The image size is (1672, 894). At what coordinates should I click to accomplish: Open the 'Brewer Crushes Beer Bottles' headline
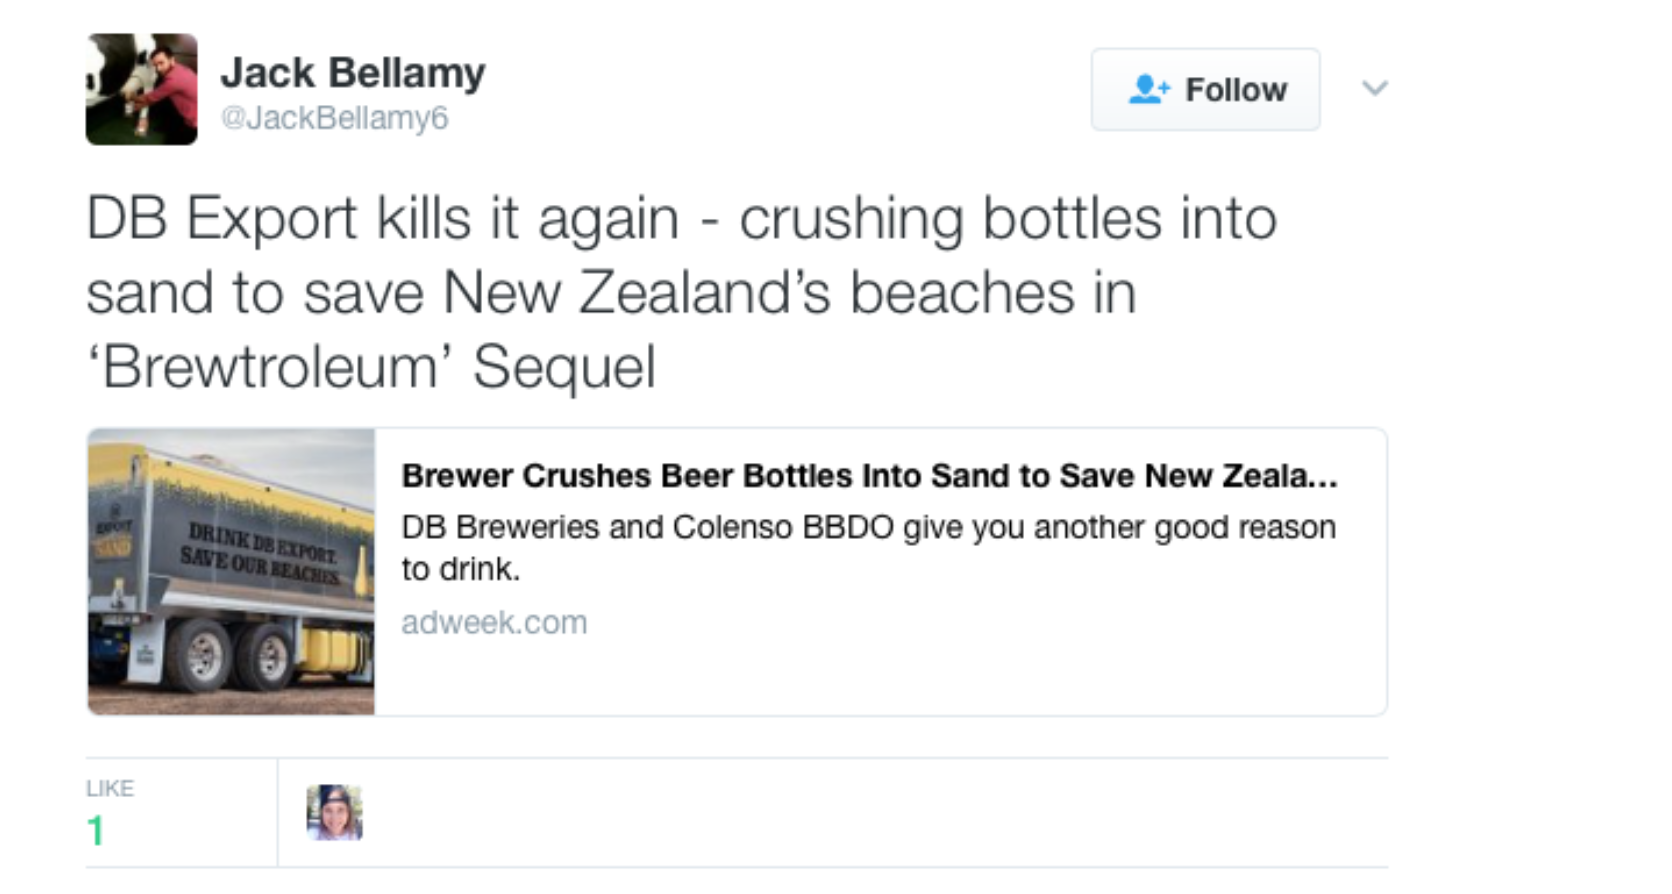point(869,476)
